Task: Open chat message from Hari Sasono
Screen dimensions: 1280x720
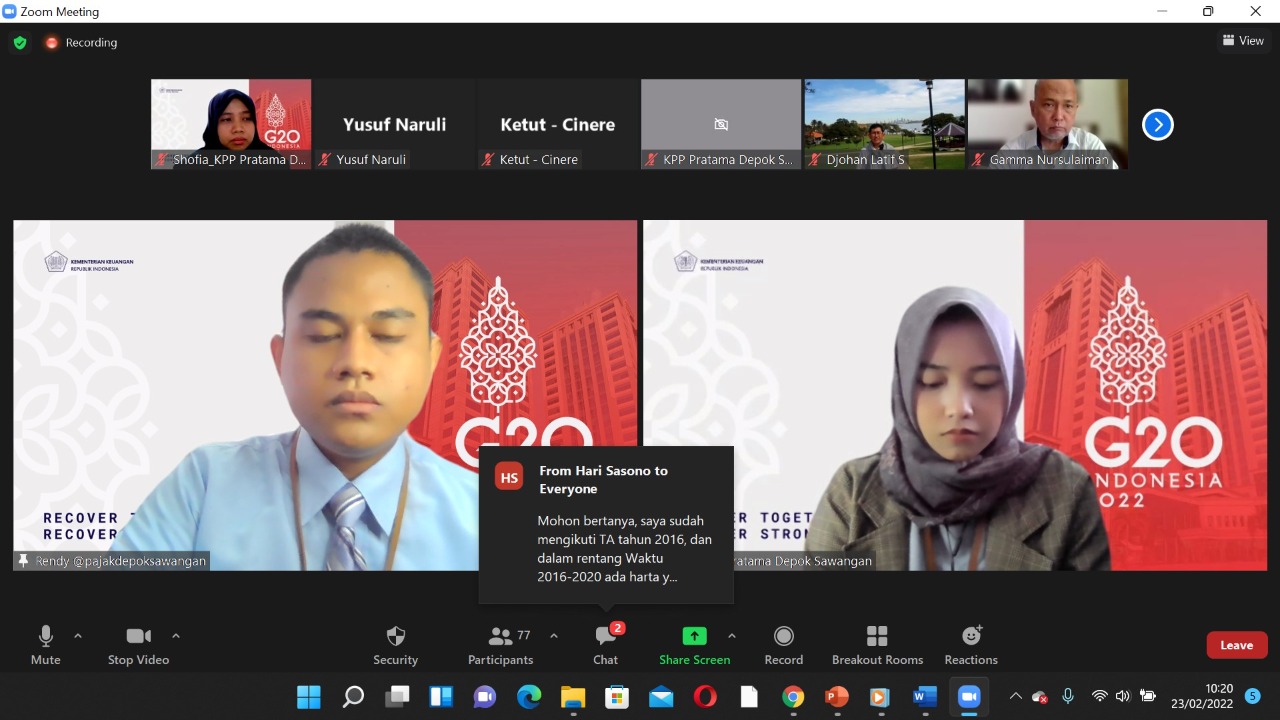Action: (x=606, y=525)
